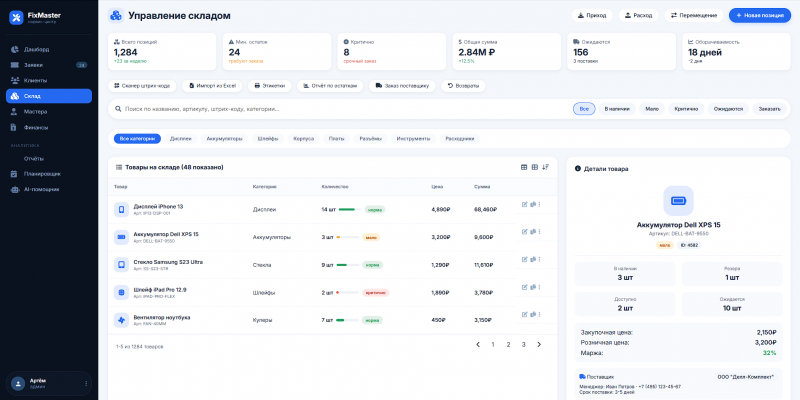Open Клиенты via its people icon
The width and height of the screenshot is (800, 400).
coord(15,81)
